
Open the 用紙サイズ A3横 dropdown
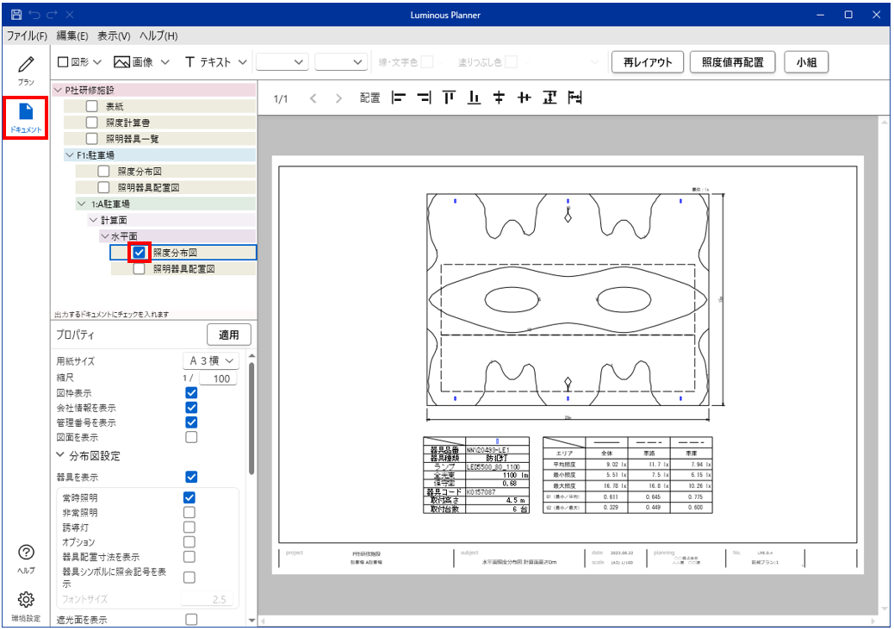[214, 360]
